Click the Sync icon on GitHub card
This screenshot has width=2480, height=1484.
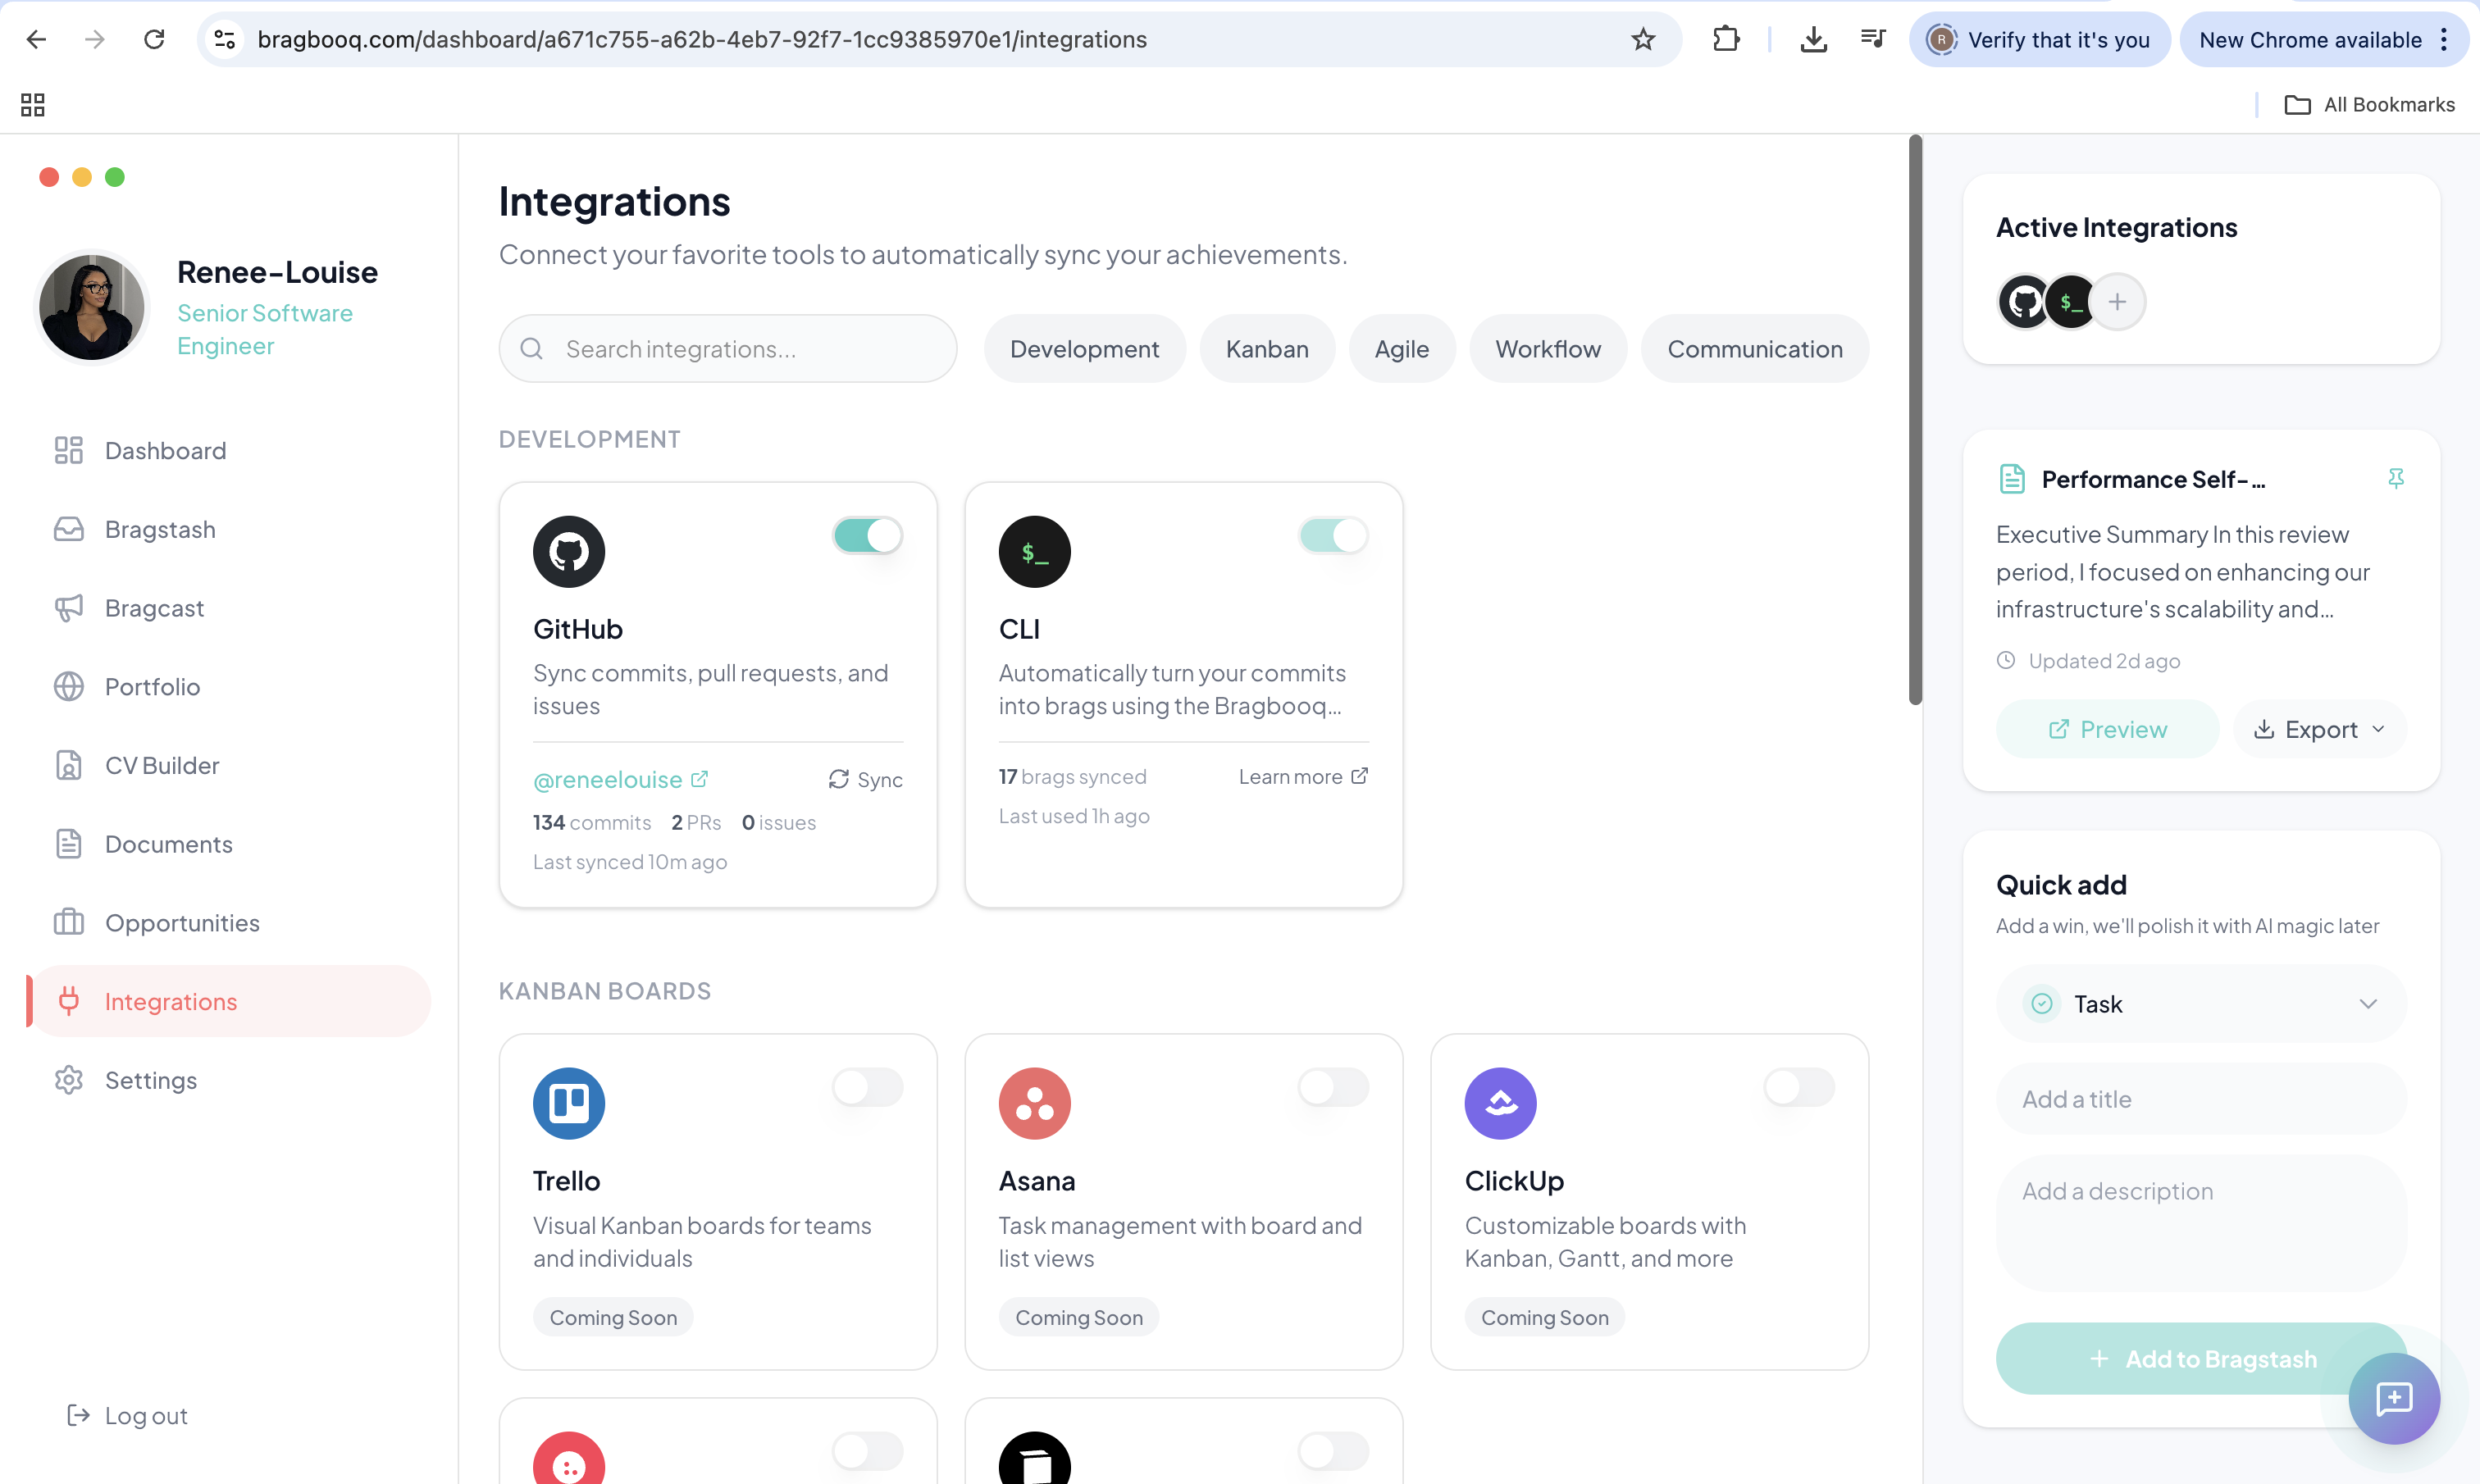[839, 779]
